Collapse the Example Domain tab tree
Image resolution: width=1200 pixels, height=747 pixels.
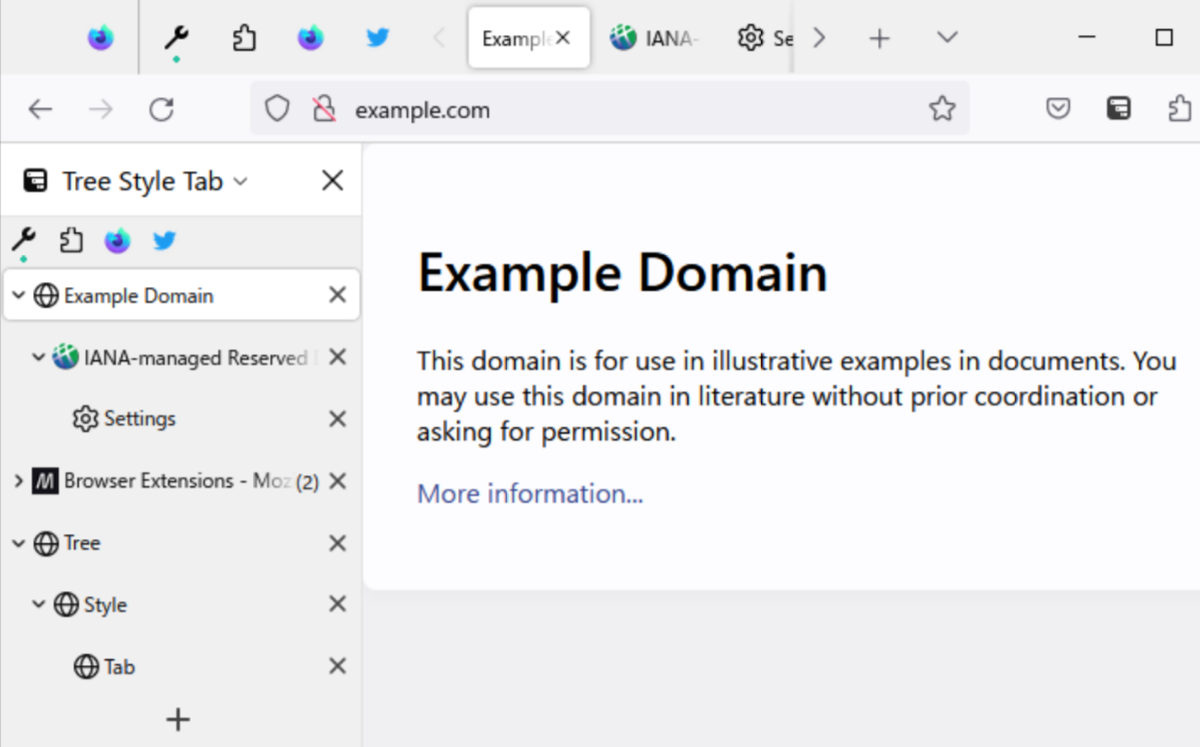point(19,296)
